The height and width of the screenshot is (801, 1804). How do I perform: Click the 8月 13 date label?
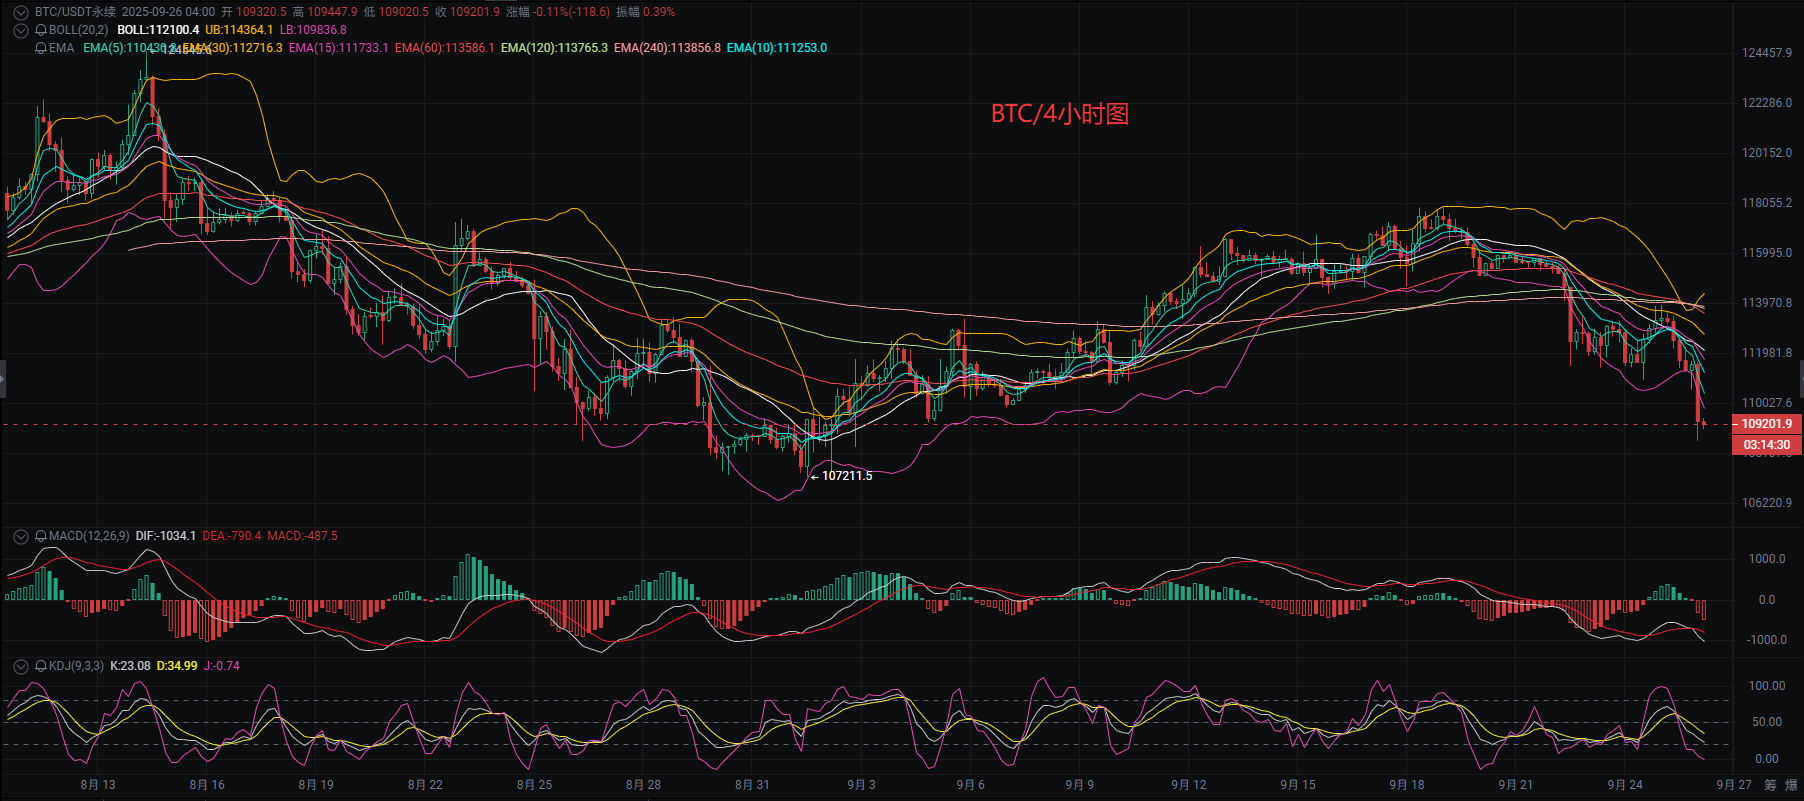point(98,785)
